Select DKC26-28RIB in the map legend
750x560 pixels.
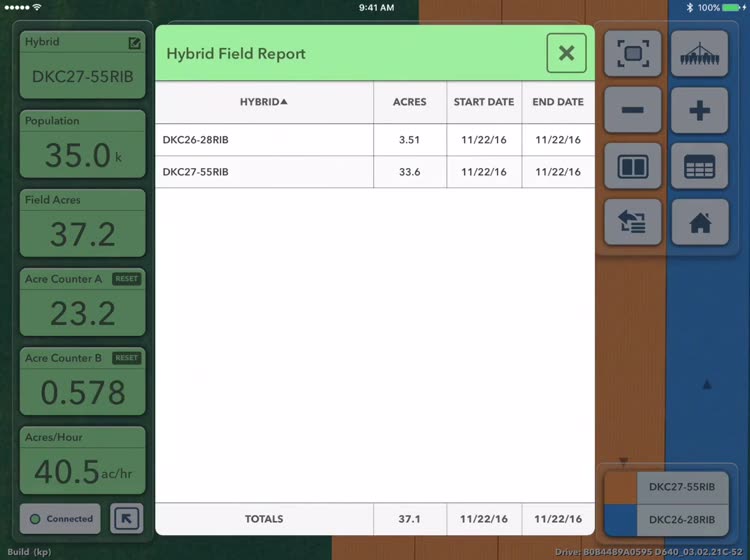[682, 520]
